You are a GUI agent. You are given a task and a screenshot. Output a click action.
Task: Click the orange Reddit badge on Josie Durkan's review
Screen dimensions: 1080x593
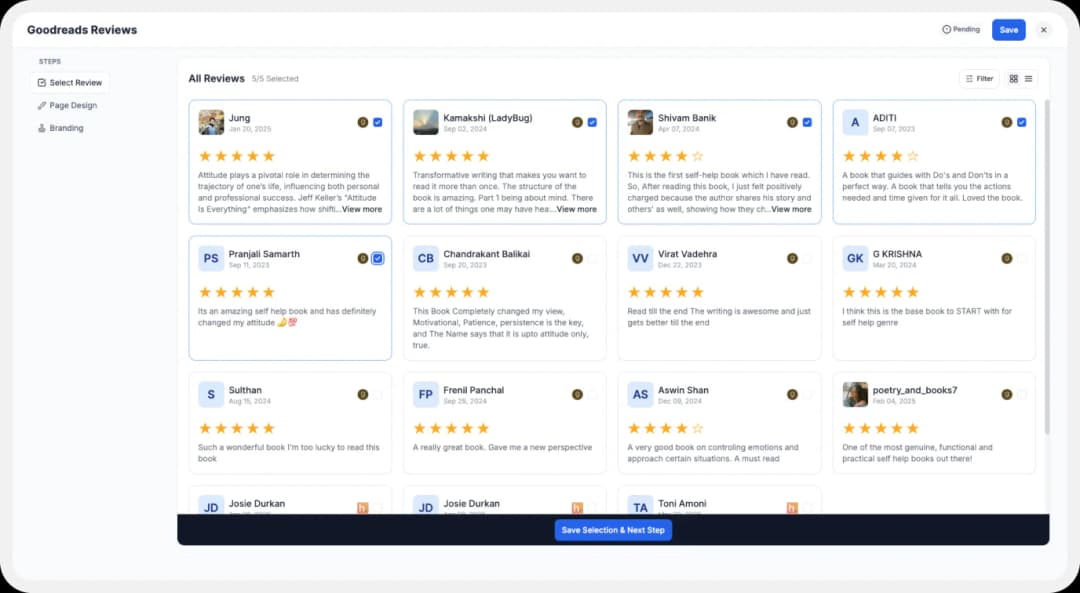pyautogui.click(x=363, y=508)
